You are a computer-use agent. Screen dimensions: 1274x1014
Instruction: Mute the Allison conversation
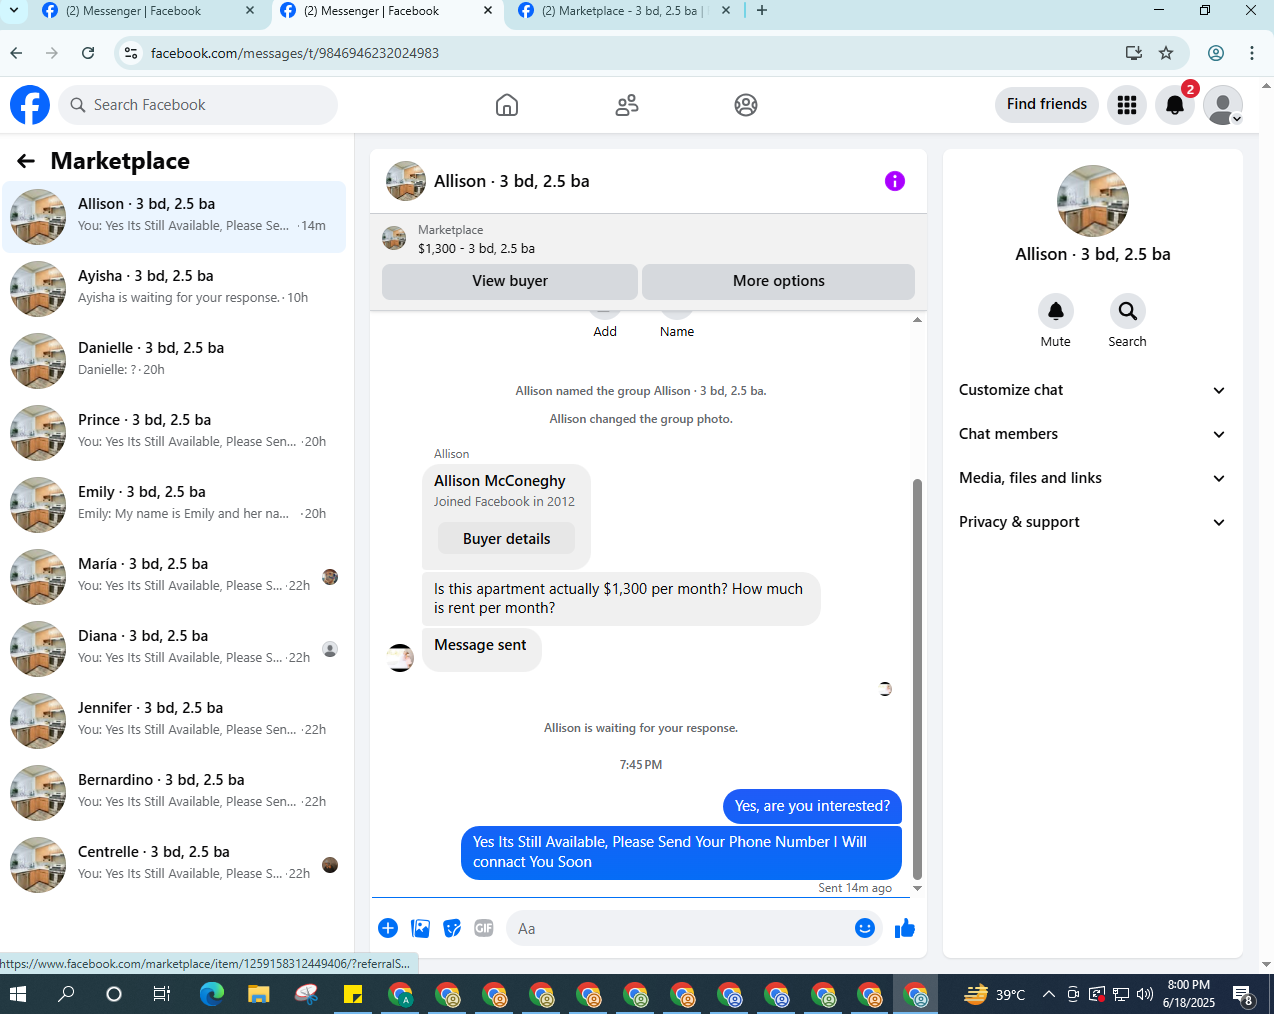1055,311
